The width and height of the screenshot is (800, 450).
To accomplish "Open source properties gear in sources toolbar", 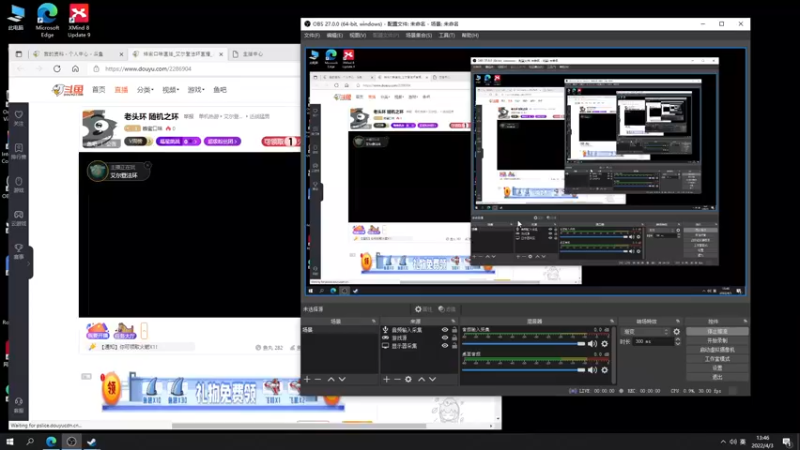I will click(x=408, y=379).
